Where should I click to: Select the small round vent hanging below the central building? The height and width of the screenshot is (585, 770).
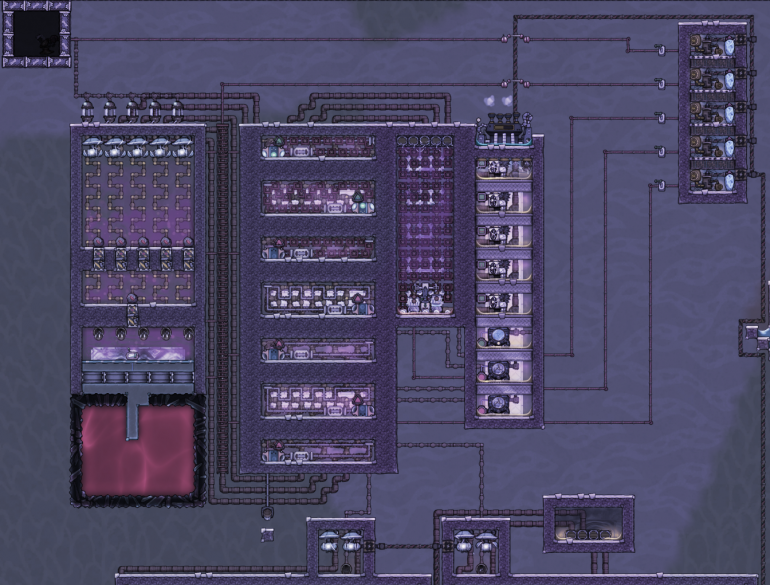[x=267, y=513]
